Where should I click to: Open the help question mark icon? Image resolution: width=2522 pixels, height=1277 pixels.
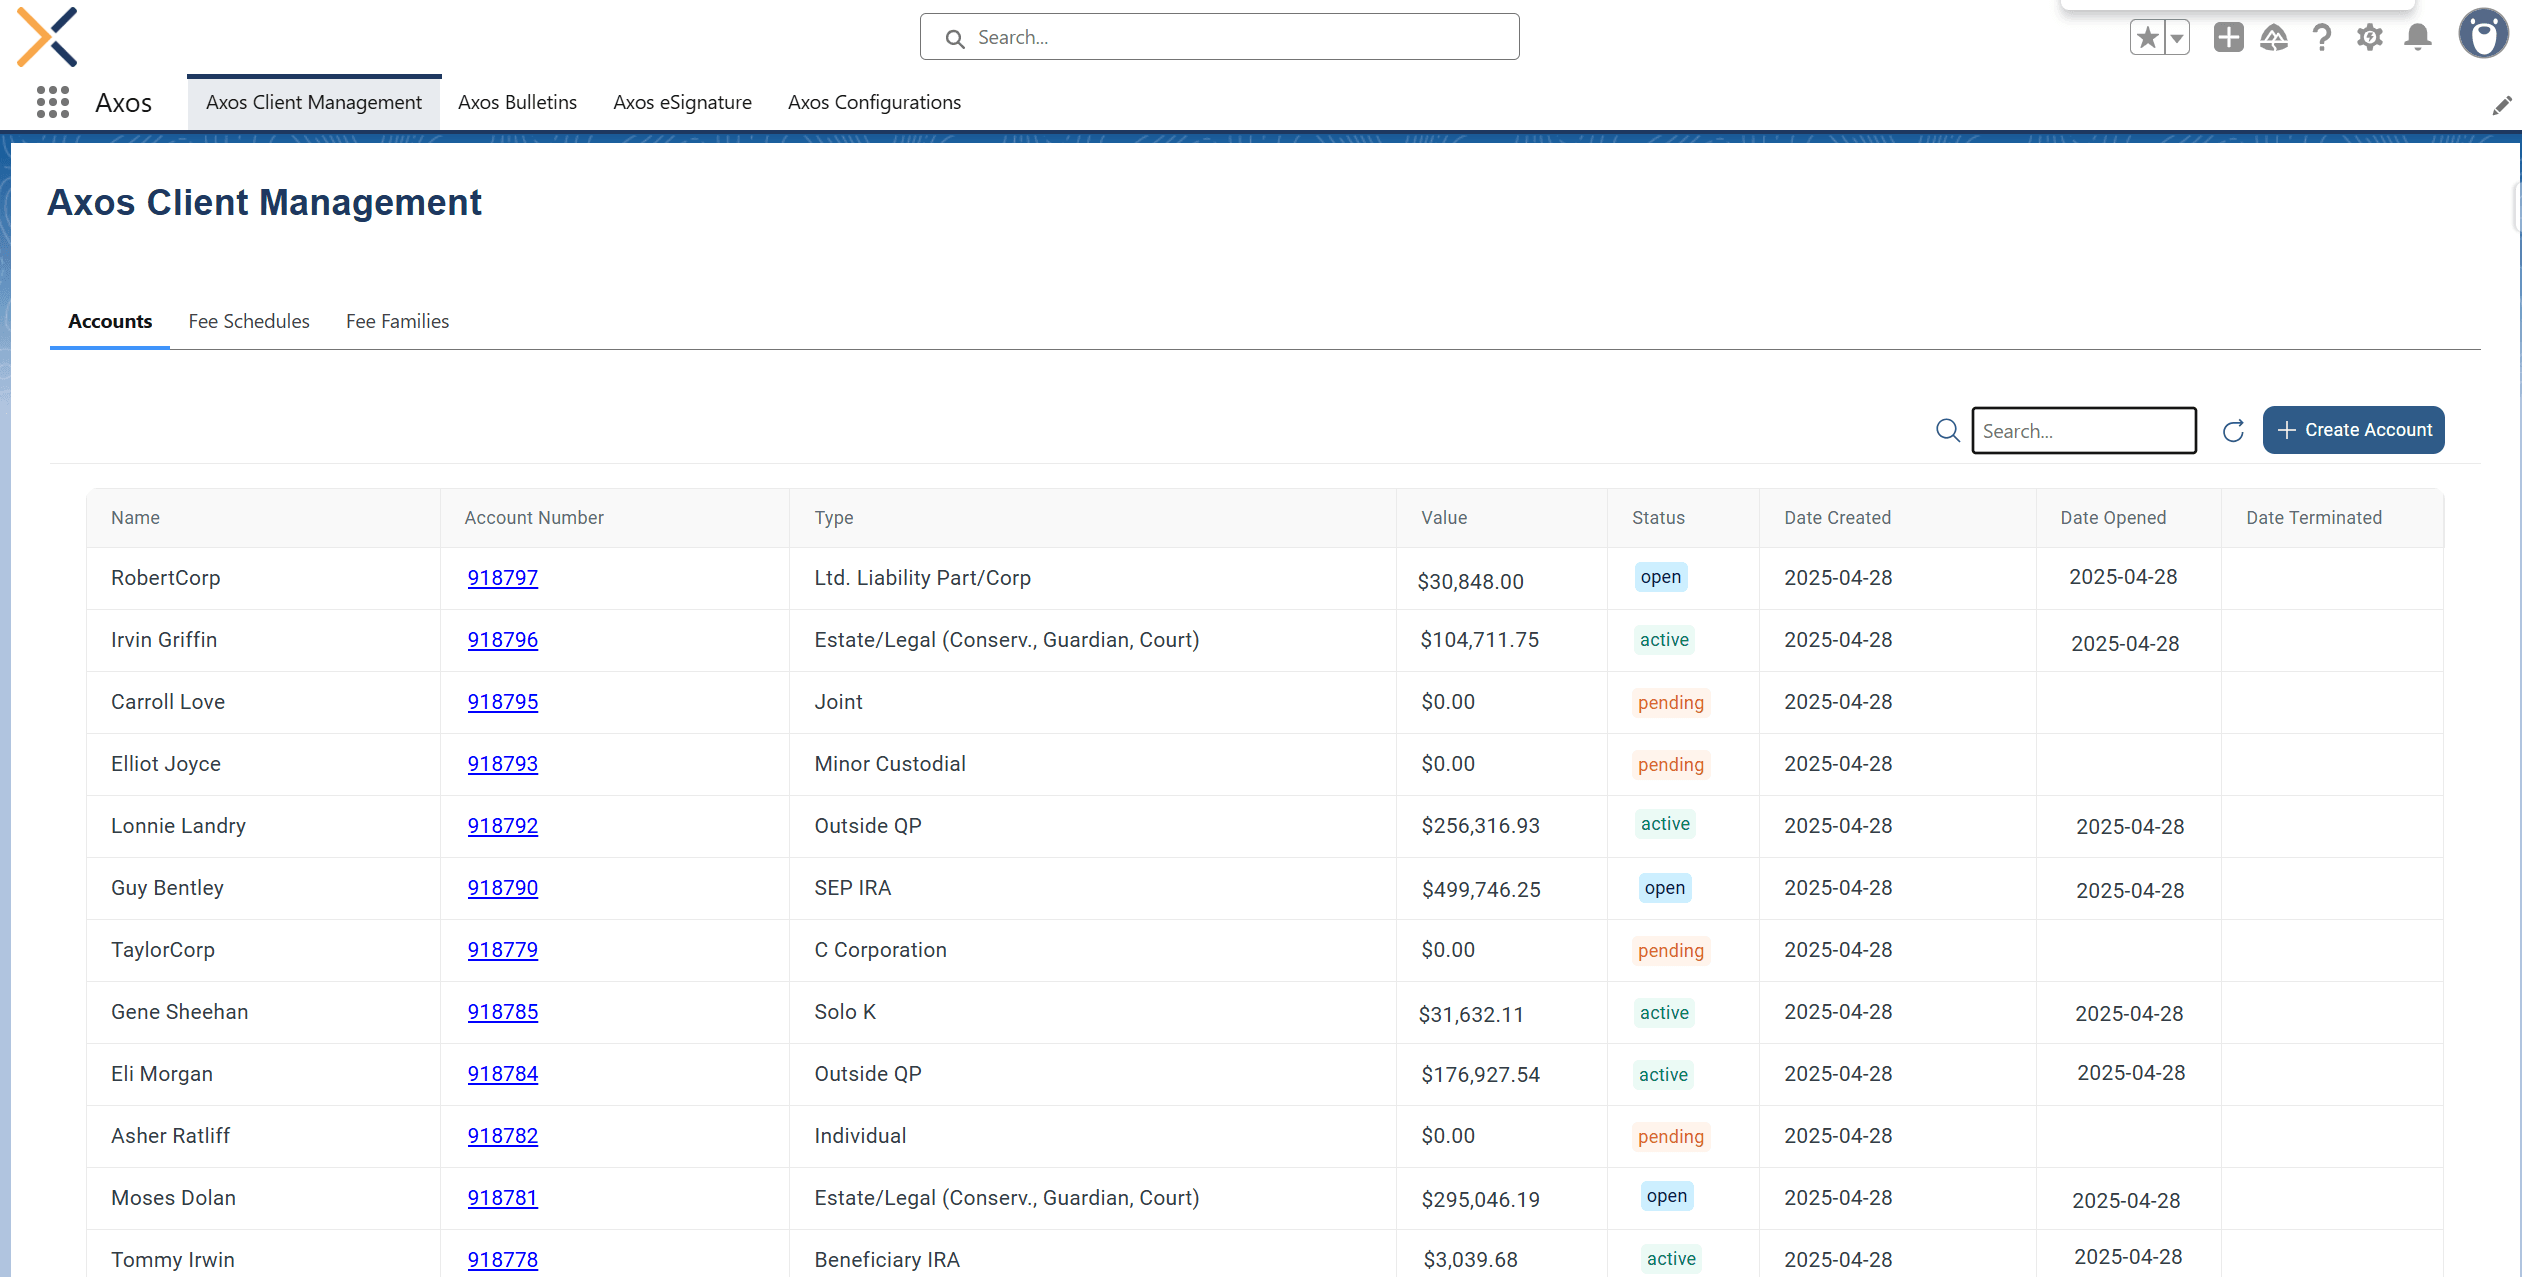2322,38
